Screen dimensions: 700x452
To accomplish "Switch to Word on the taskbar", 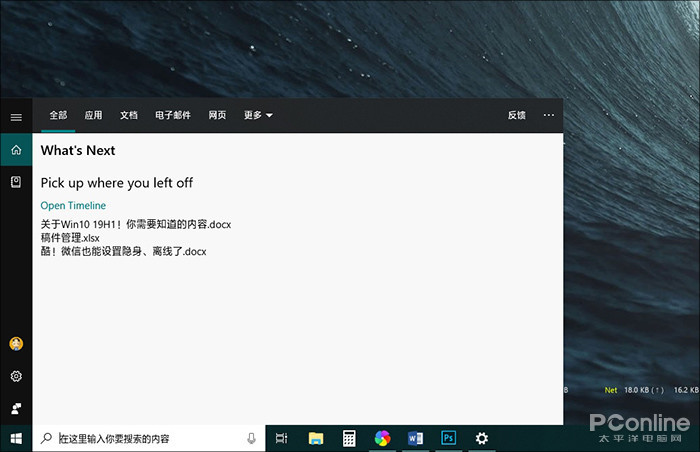I will point(416,438).
